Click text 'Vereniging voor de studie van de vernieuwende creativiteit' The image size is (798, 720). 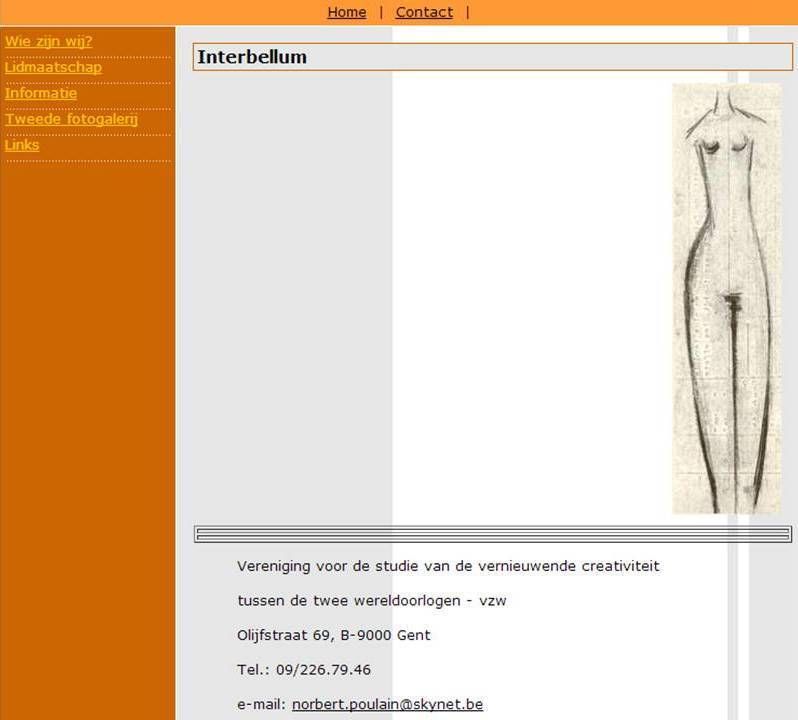(x=448, y=566)
